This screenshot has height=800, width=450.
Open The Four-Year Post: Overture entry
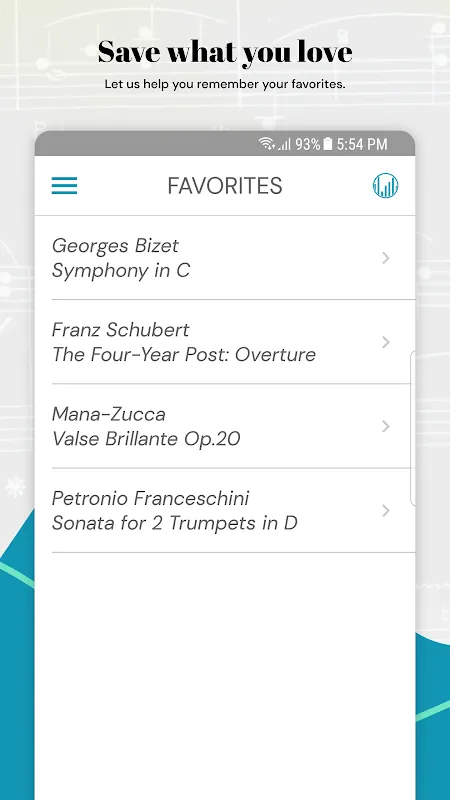(x=184, y=355)
